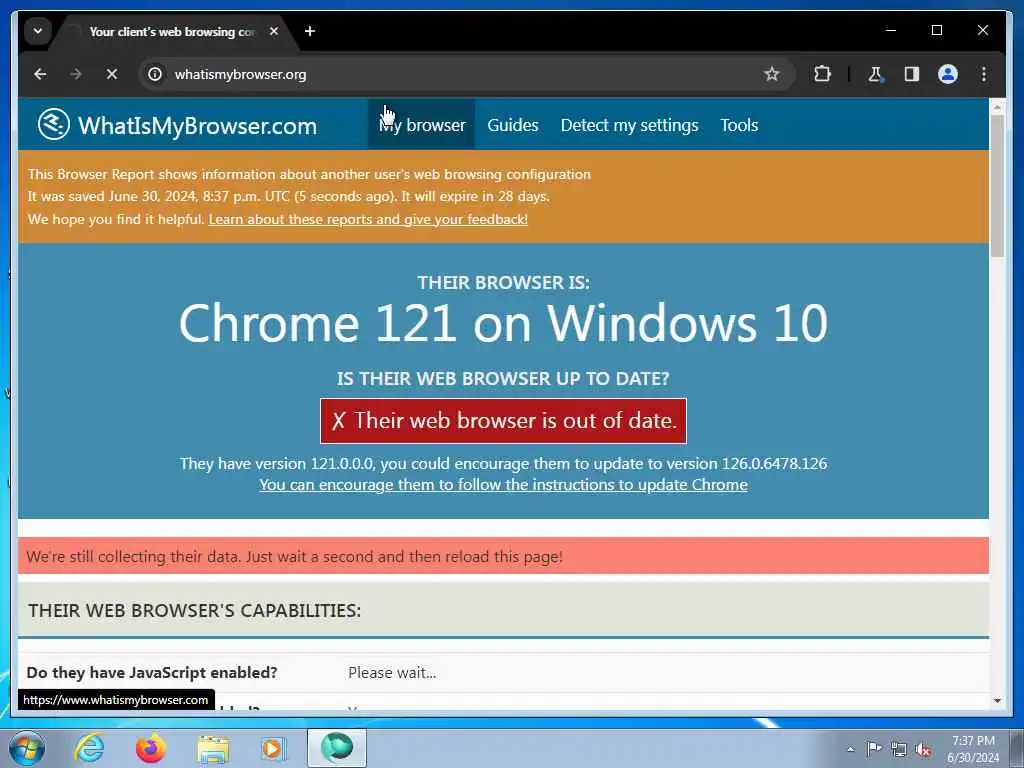This screenshot has width=1024, height=768.
Task: Open the user profile avatar
Action: coord(948,74)
